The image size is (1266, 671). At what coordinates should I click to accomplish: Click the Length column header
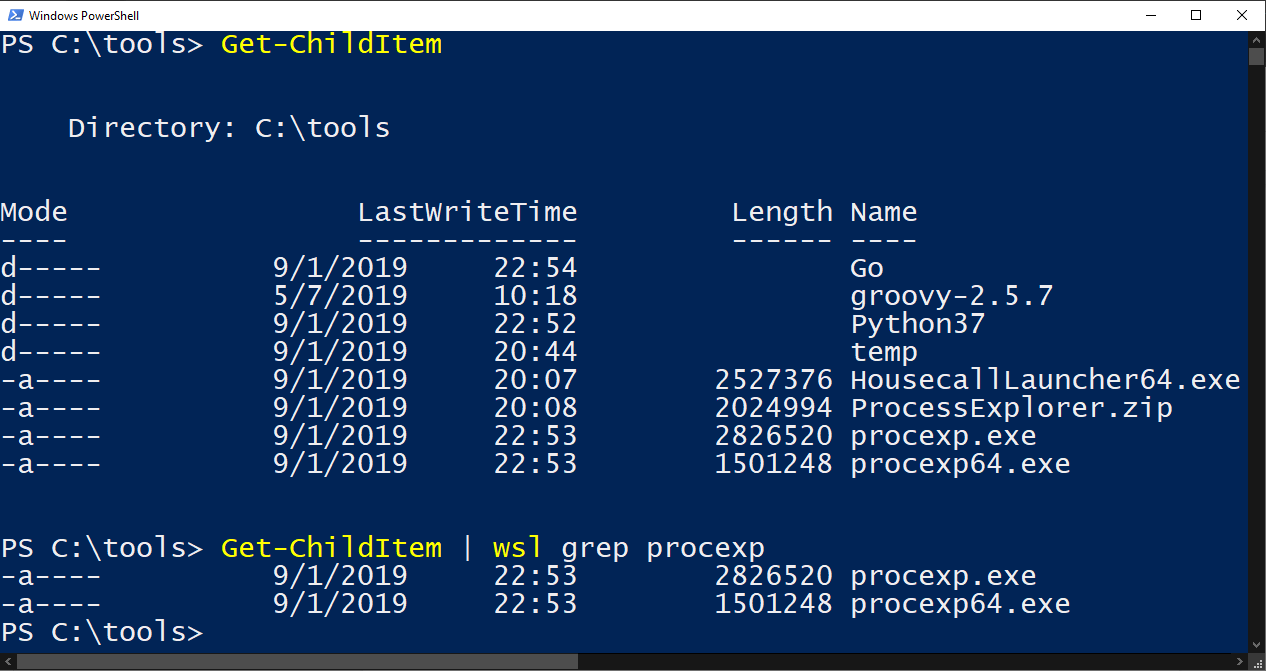click(x=783, y=211)
